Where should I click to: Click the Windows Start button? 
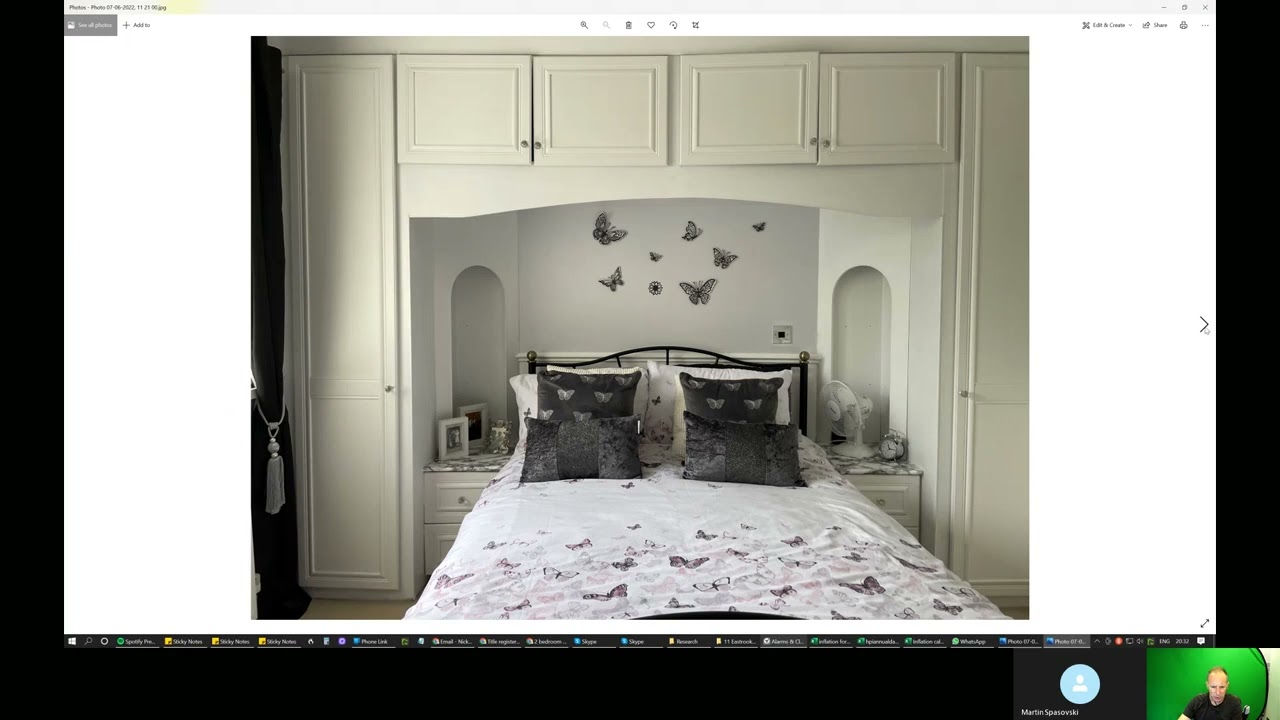pyautogui.click(x=71, y=641)
